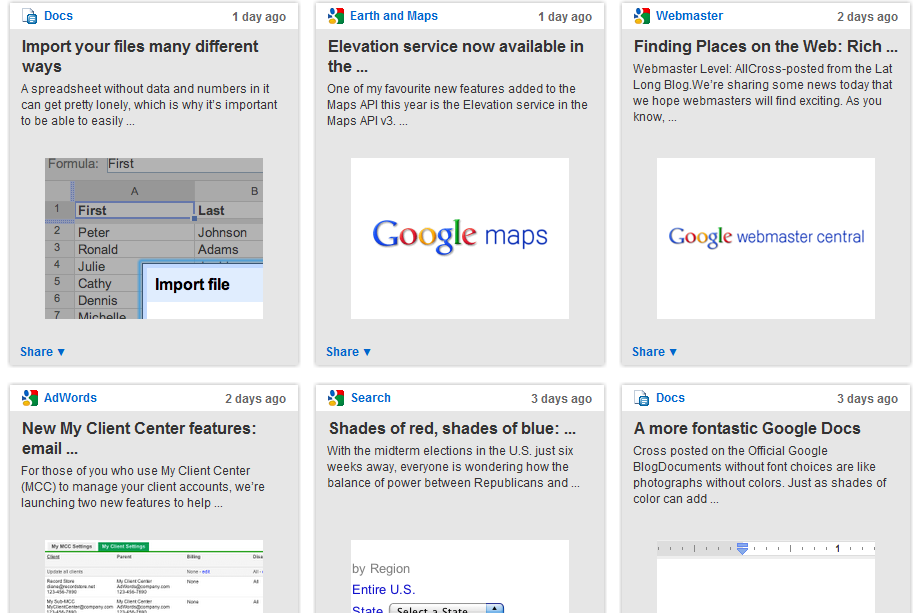Screen dimensions: 922x613
Task: Click the 'For those of you who use' summary
Action: click(143, 487)
